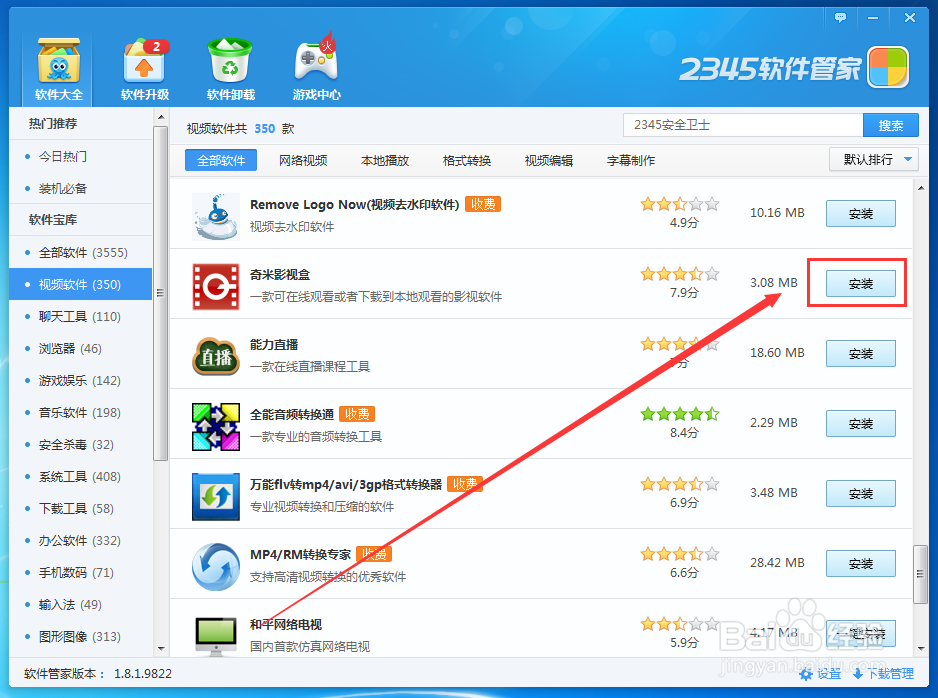938x698 pixels.
Task: Select 系统工具 (408) category
Action: tap(81, 476)
